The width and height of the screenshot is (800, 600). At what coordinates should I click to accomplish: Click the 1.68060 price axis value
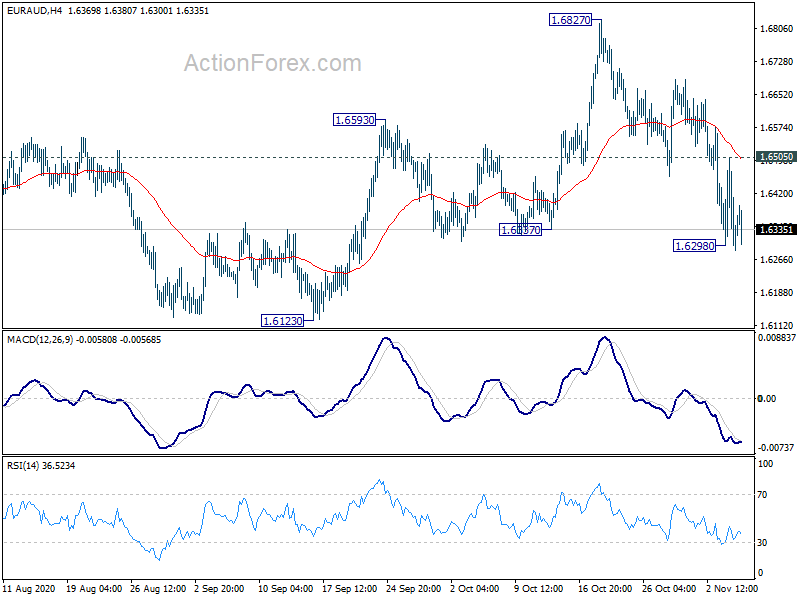pyautogui.click(x=777, y=29)
